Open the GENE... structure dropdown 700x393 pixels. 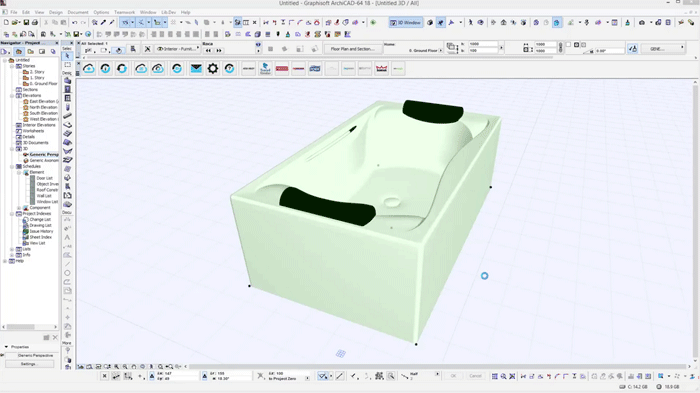[x=662, y=49]
